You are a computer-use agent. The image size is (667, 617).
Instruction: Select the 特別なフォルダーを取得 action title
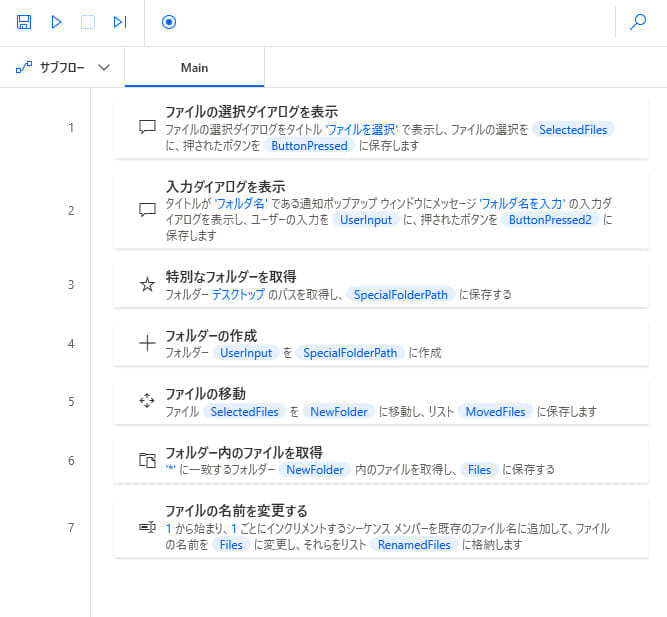(x=231, y=277)
